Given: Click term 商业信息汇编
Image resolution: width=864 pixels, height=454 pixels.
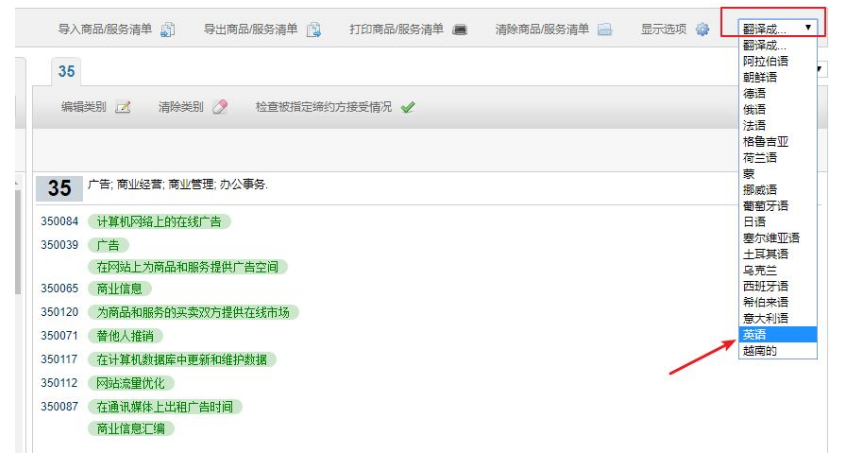Looking at the screenshot, I should [x=131, y=429].
